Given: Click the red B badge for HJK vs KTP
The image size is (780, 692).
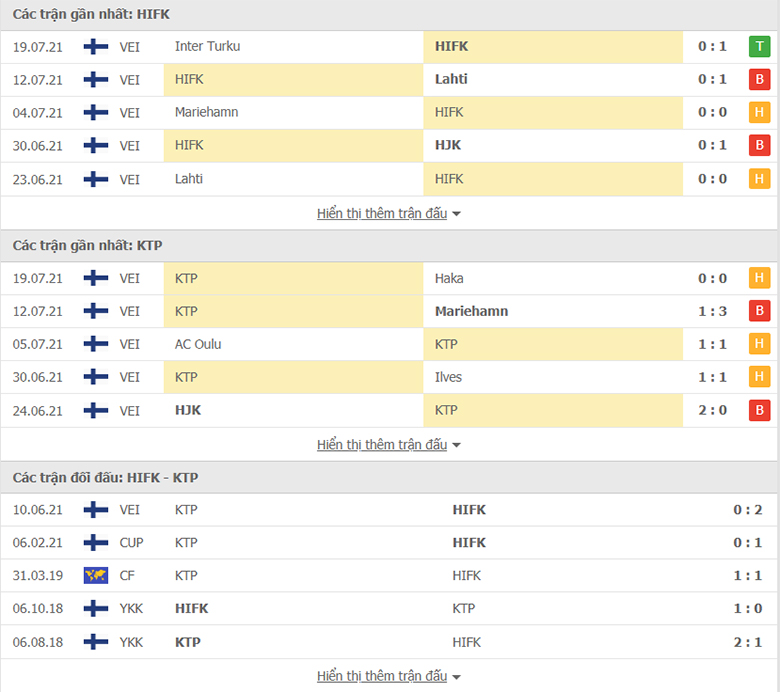Looking at the screenshot, I should click(x=760, y=411).
